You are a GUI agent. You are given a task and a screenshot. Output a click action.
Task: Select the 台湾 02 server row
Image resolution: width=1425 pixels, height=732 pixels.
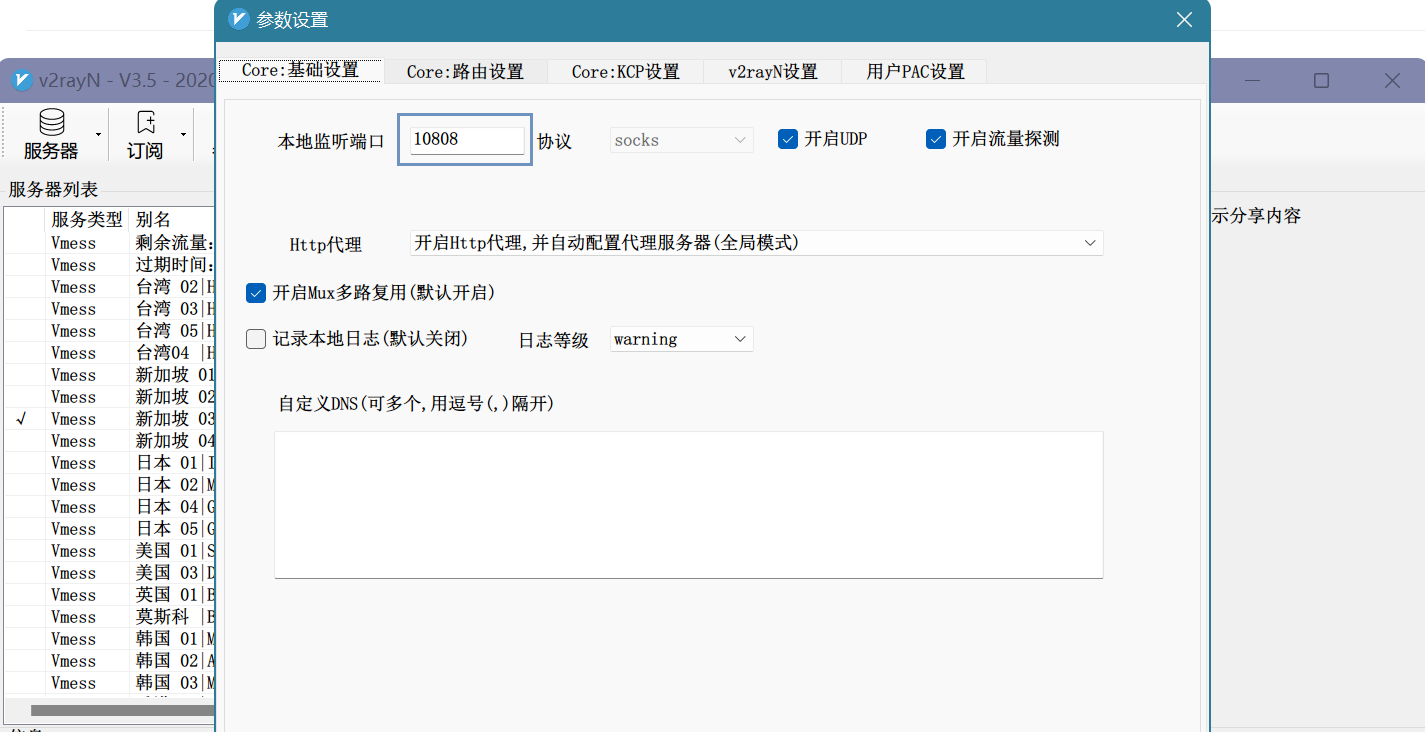coord(110,287)
